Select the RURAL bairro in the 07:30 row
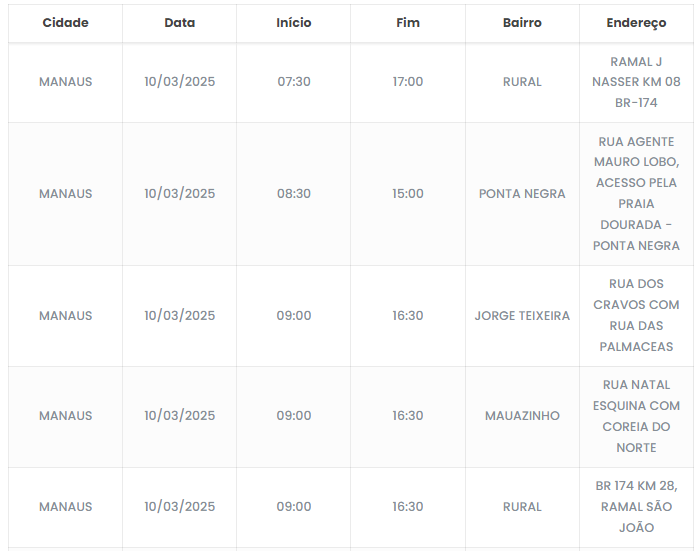The width and height of the screenshot is (696, 551). (x=522, y=82)
